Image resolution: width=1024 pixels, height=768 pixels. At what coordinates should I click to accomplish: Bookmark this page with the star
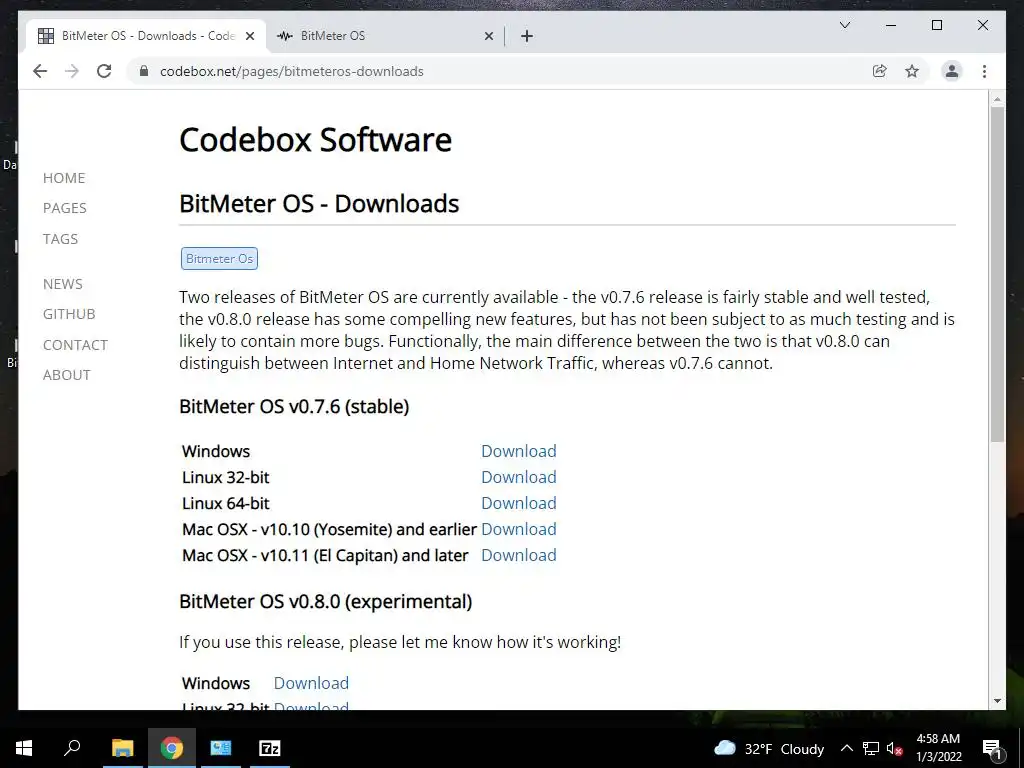(x=912, y=71)
